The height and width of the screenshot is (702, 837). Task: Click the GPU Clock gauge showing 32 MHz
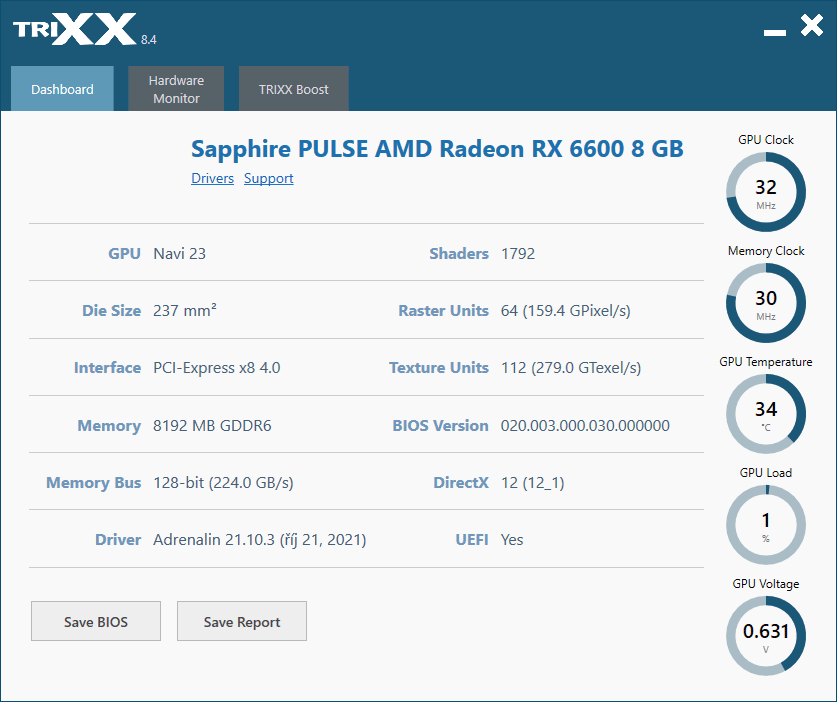[766, 192]
